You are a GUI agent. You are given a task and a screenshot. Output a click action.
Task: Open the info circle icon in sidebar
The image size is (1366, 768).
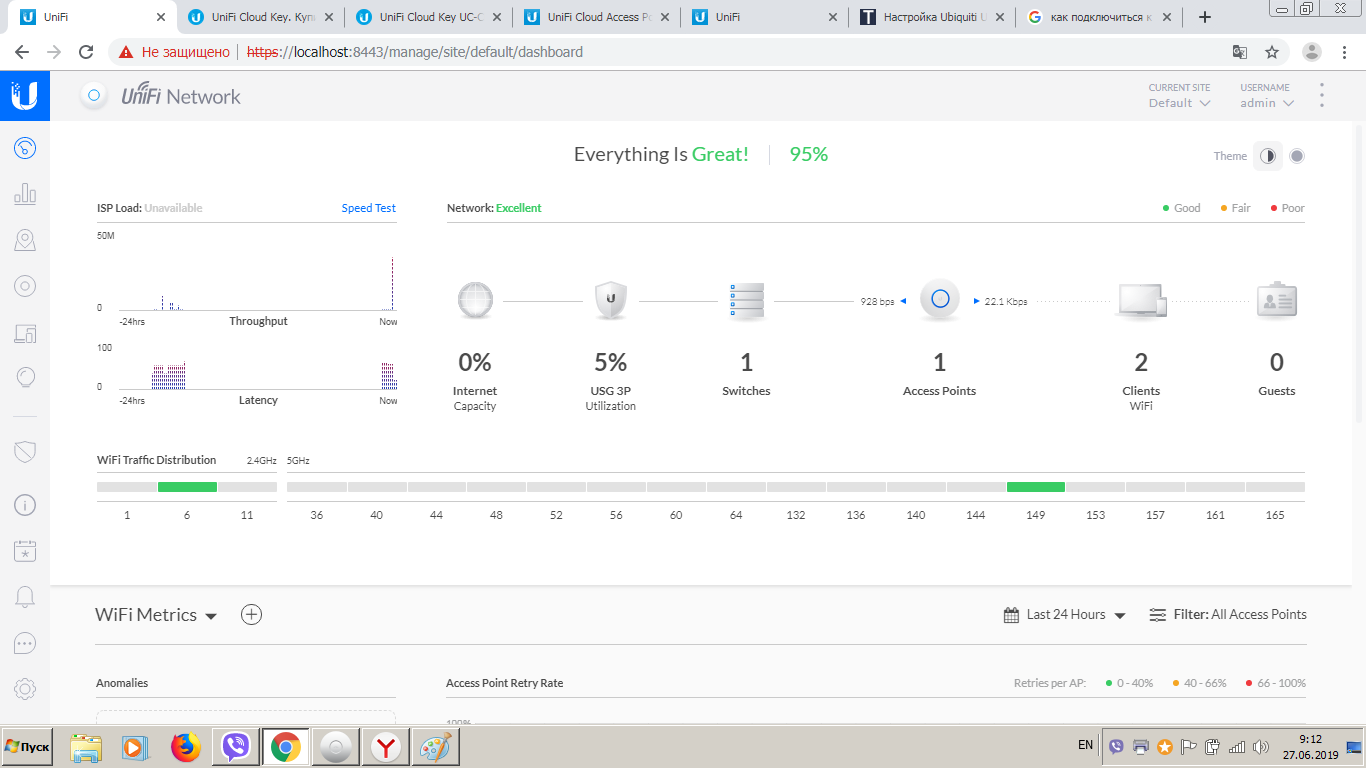[x=25, y=505]
